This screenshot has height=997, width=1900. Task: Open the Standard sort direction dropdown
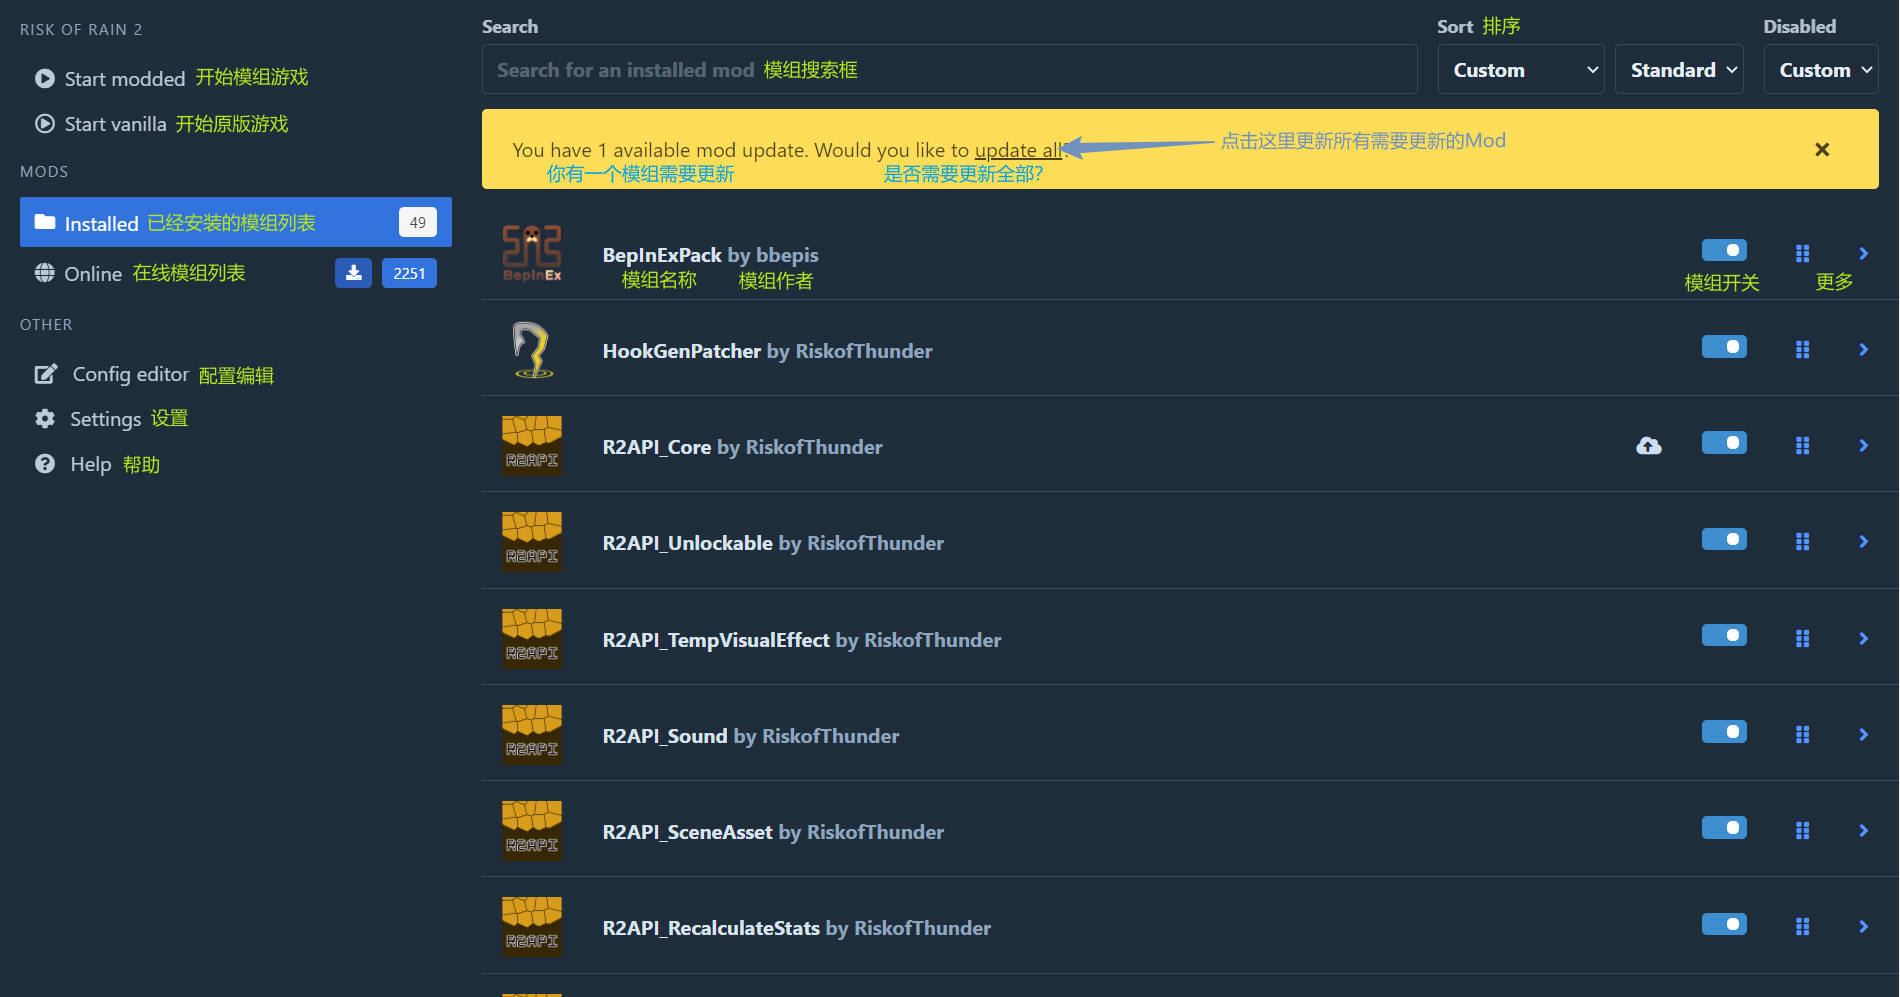point(1679,69)
